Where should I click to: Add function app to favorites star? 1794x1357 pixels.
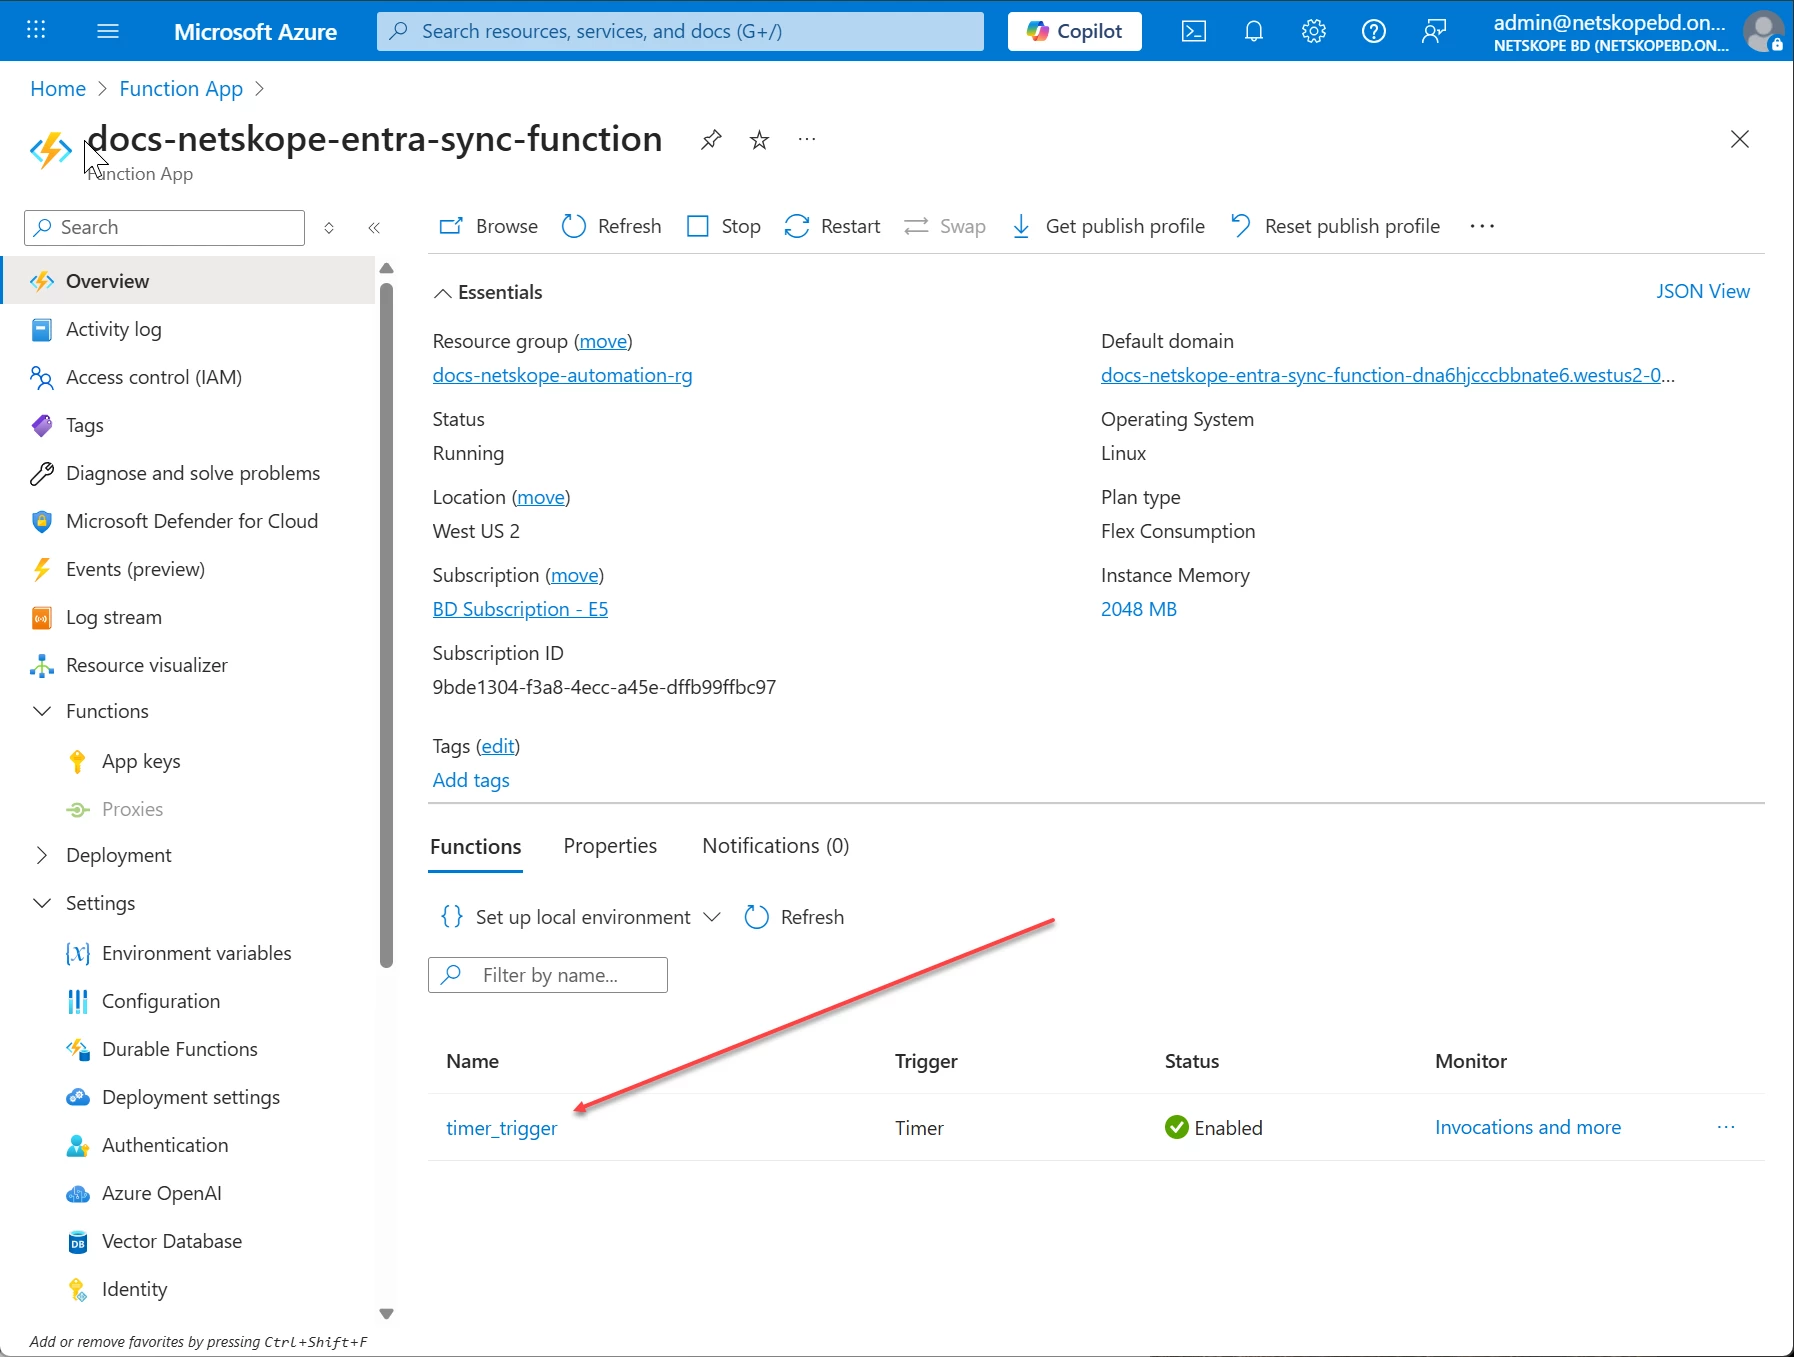point(760,139)
